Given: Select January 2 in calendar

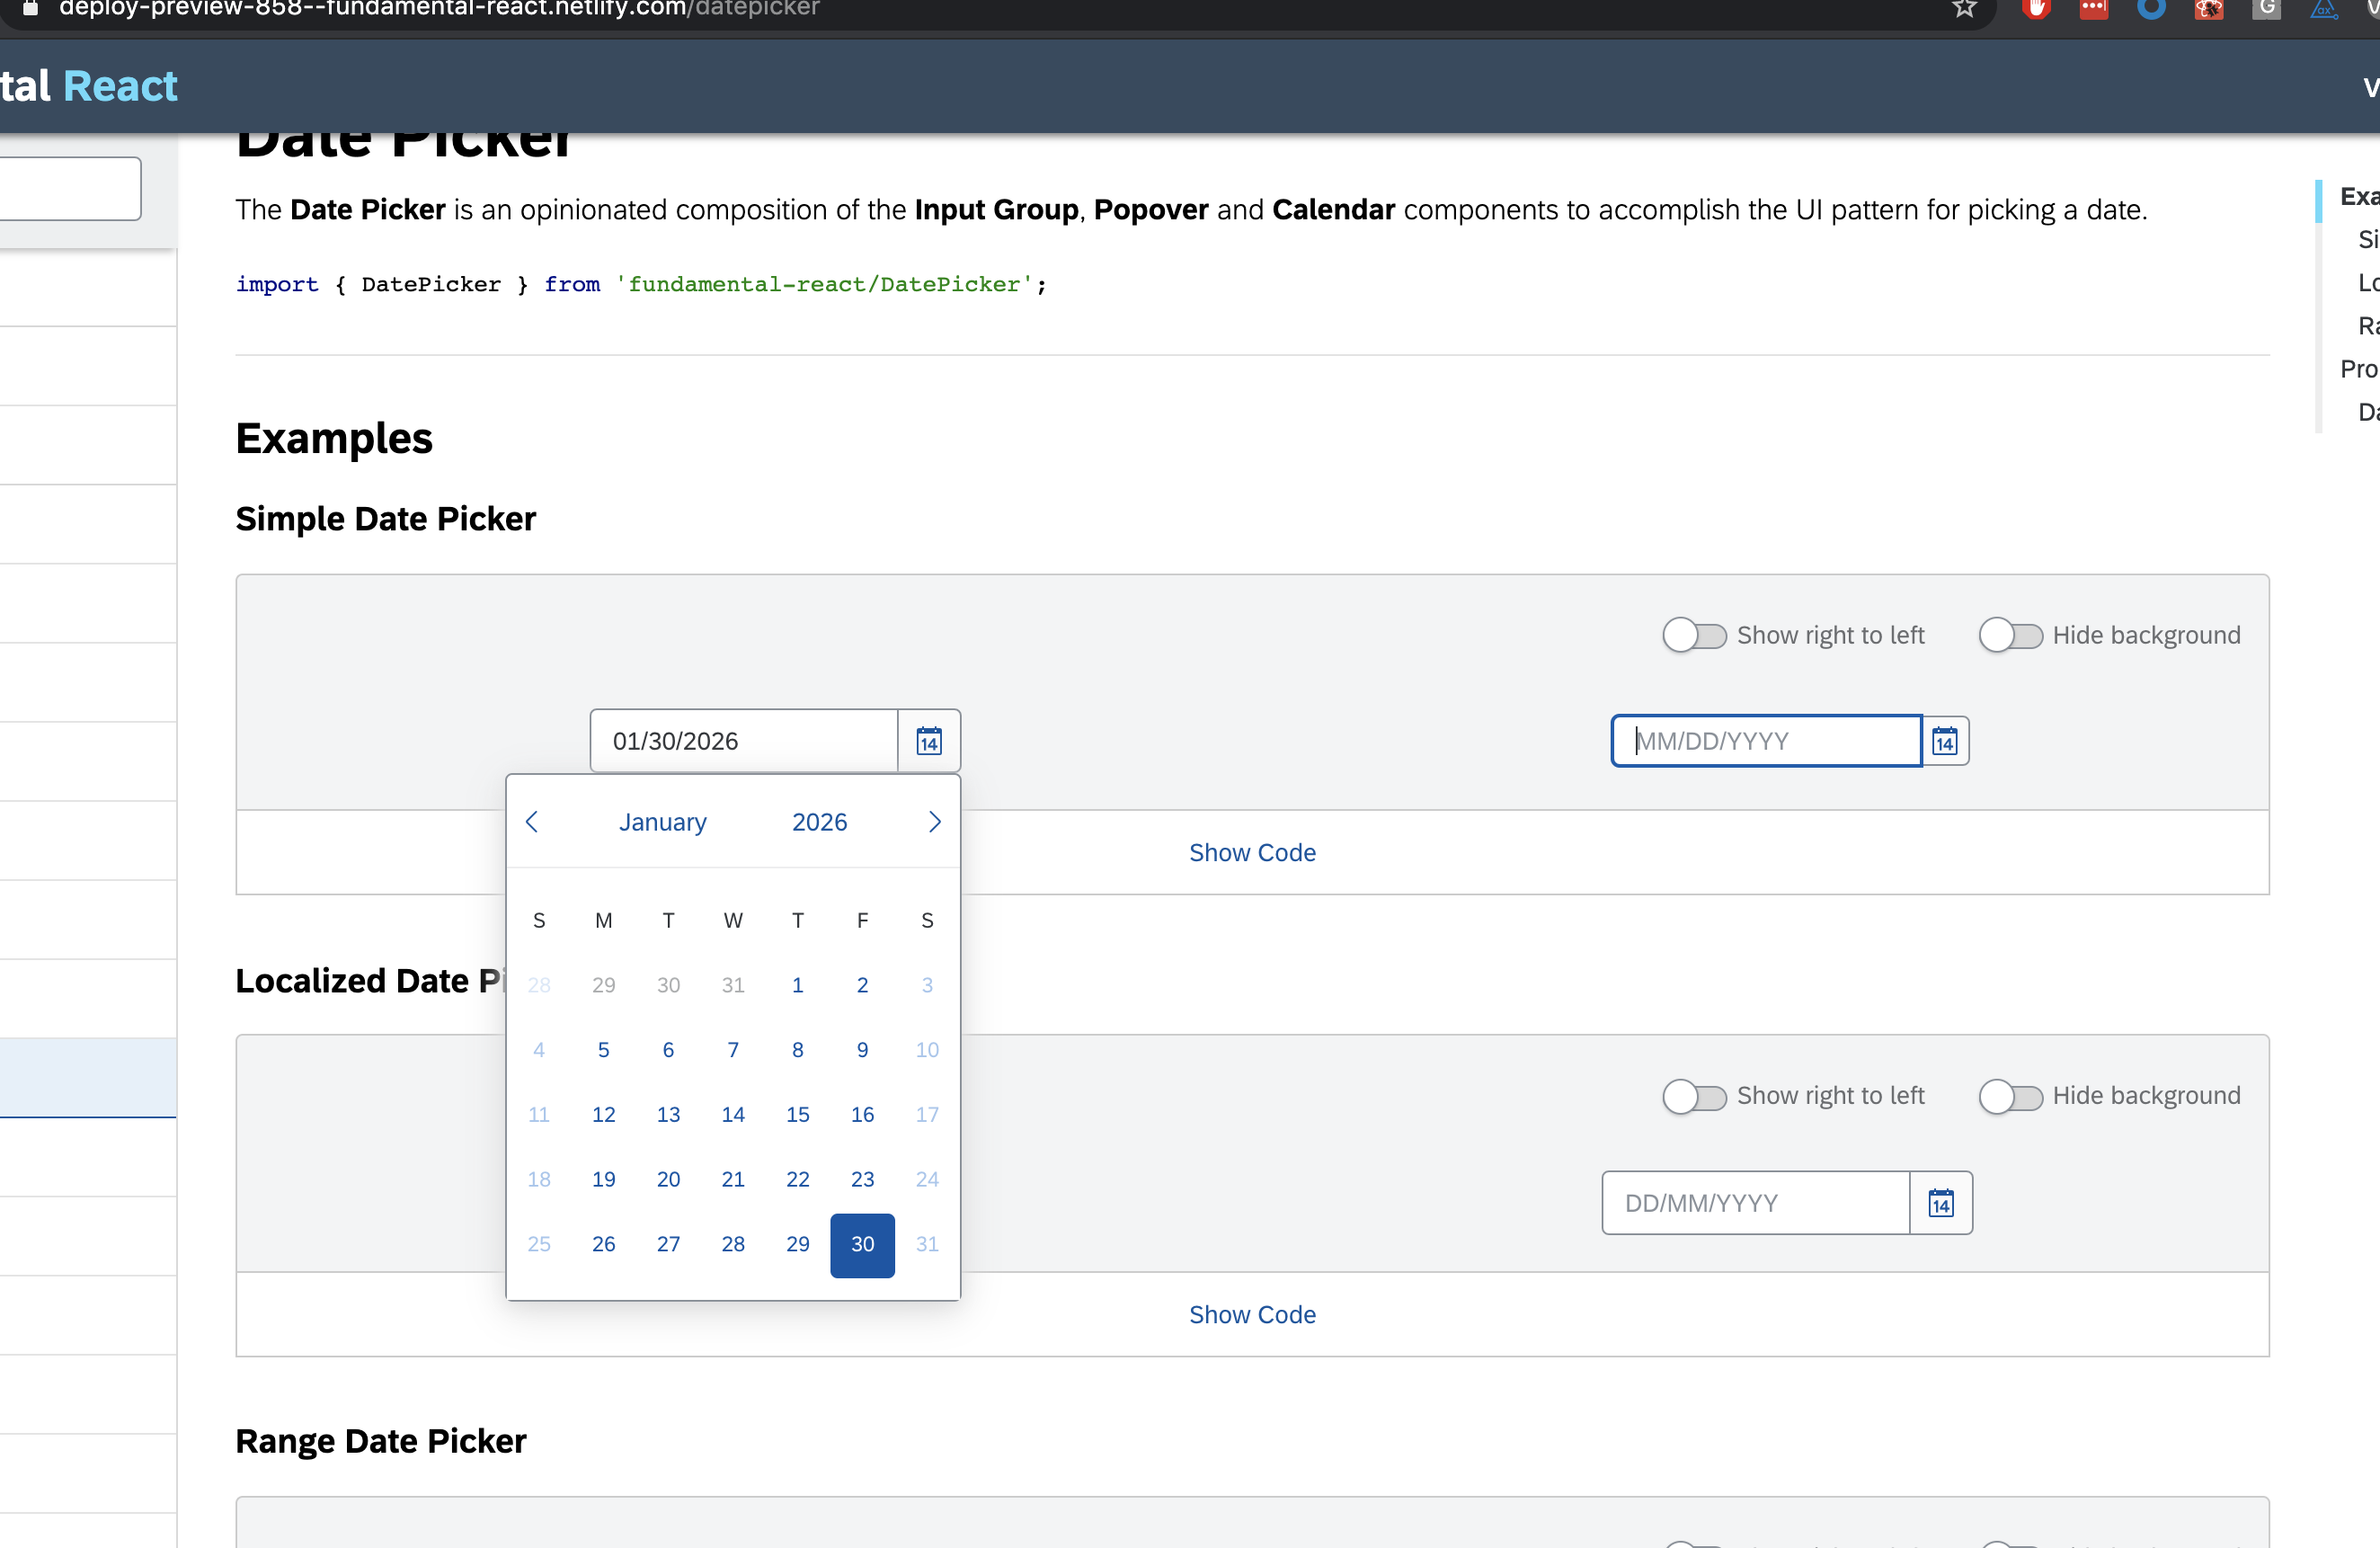Looking at the screenshot, I should 862,985.
